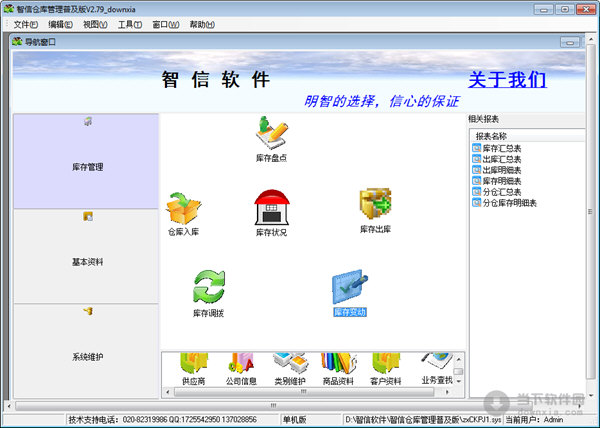Click icon strip up arrow
Viewport: 600px width, 428px height.
coord(458,359)
